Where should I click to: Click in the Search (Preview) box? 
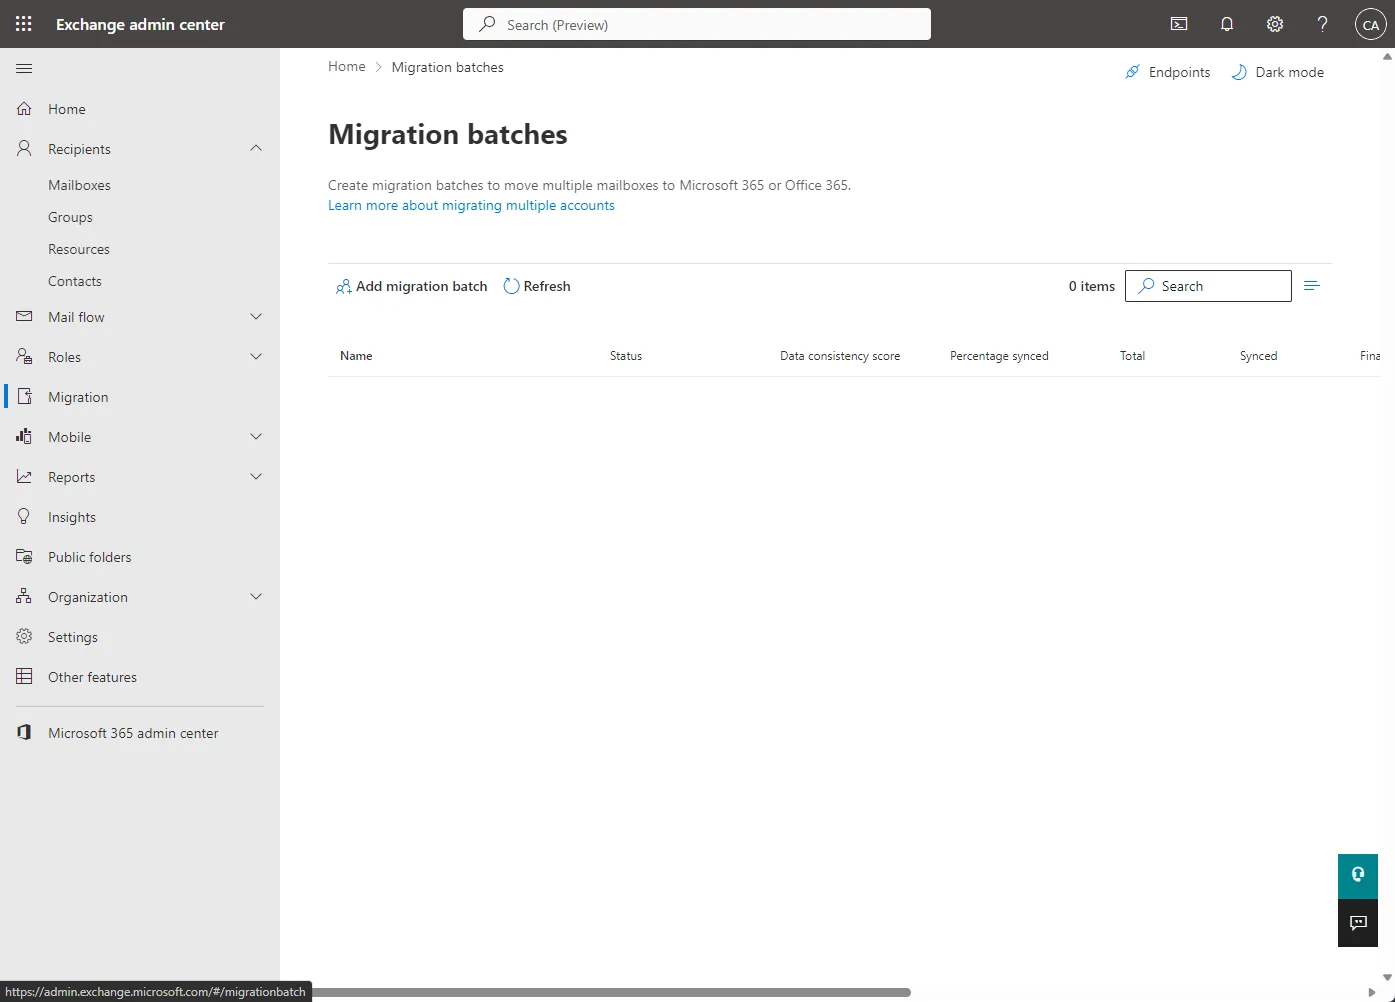click(697, 24)
